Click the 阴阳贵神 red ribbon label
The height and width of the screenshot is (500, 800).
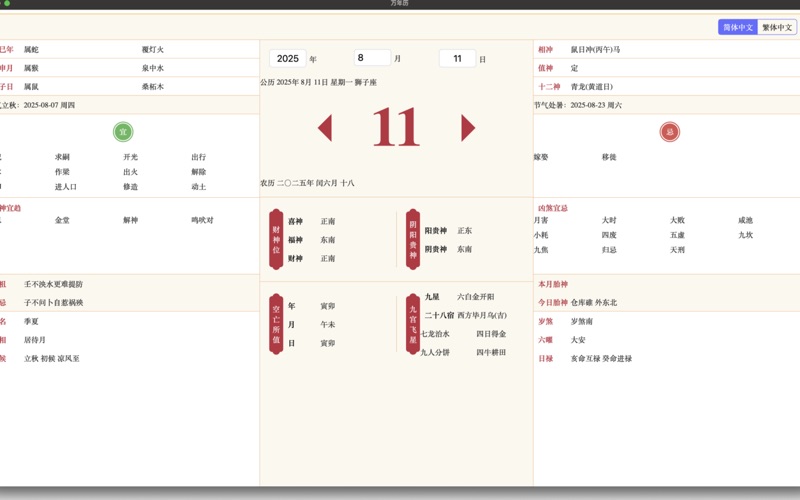[x=413, y=239]
